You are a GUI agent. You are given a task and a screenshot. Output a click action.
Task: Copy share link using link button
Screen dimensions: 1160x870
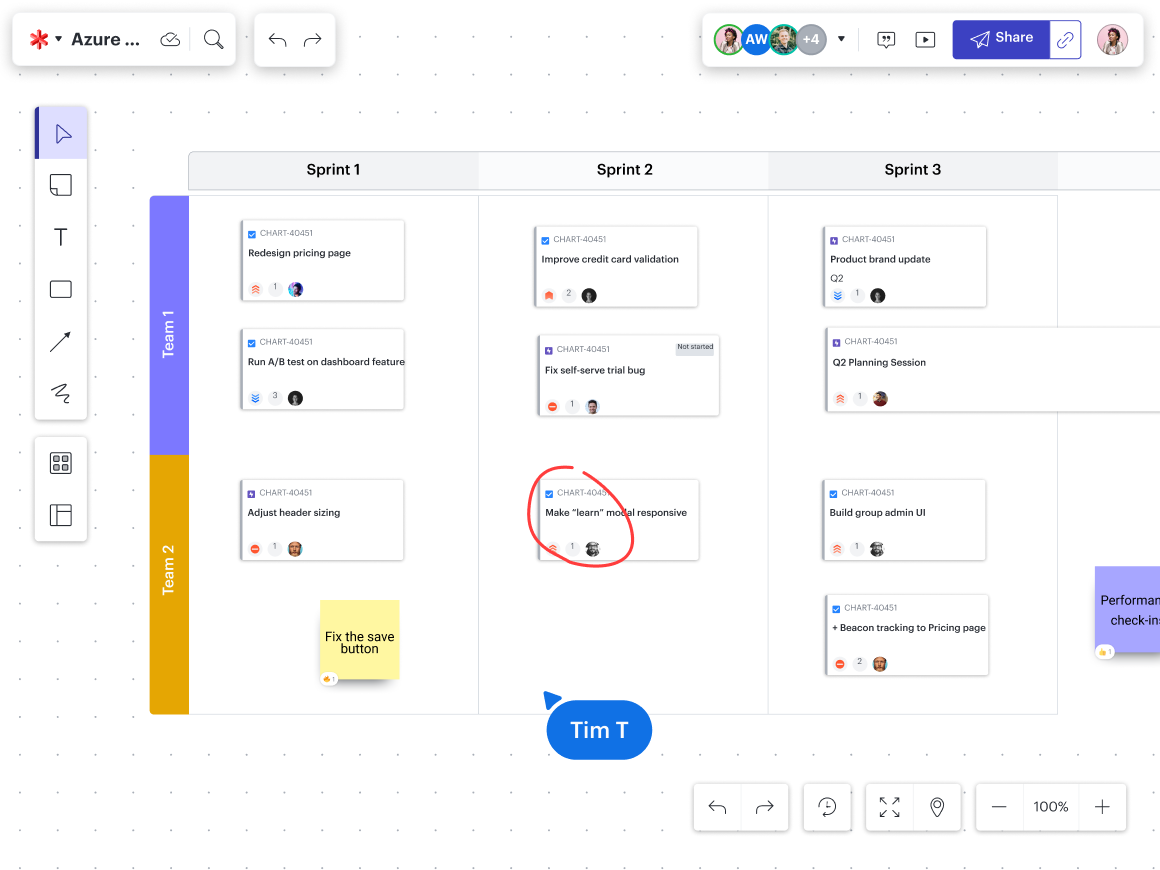(1066, 39)
